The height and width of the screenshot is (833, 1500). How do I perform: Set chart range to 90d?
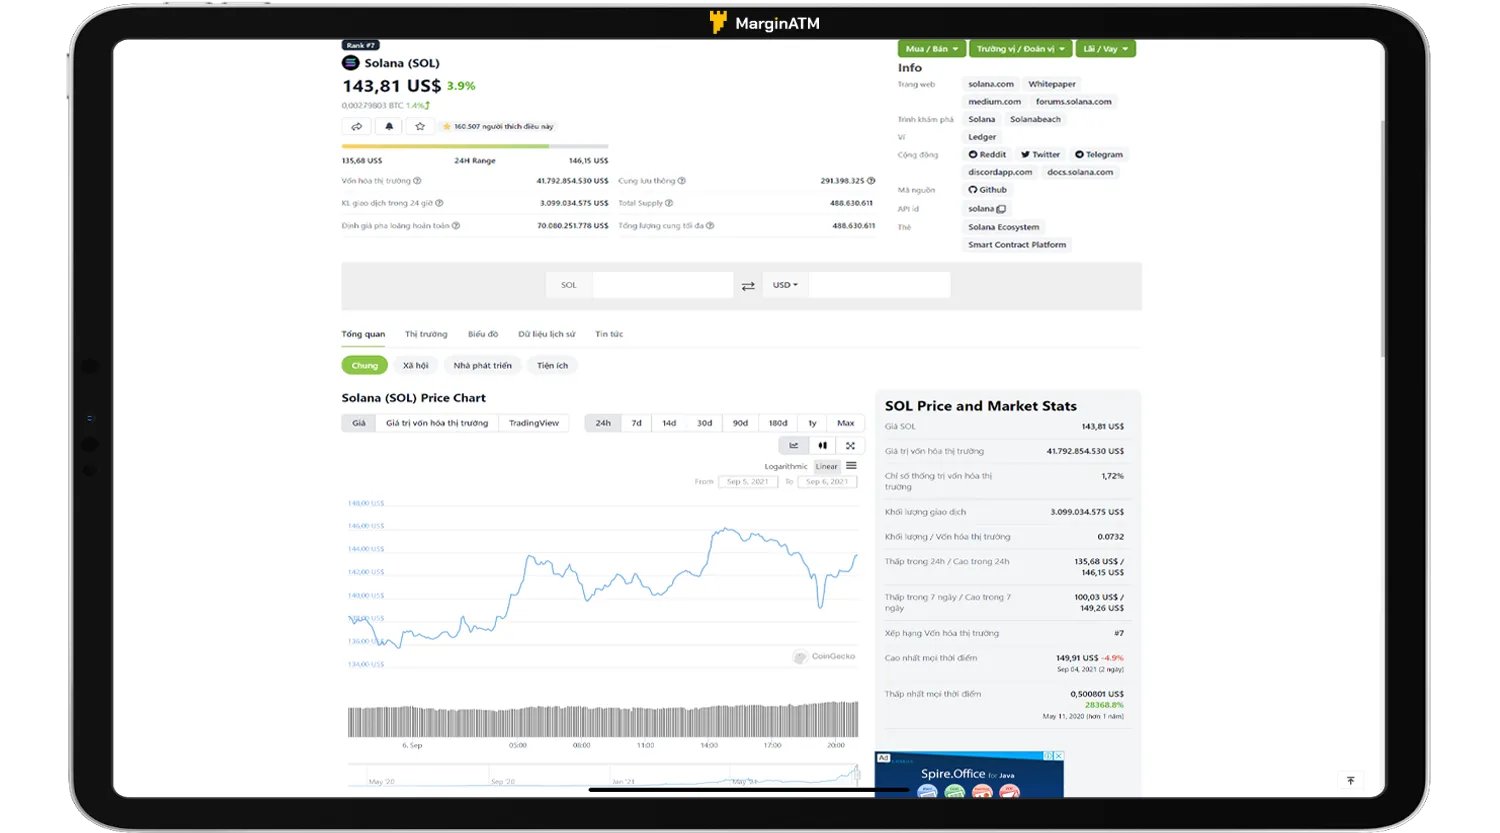(740, 423)
